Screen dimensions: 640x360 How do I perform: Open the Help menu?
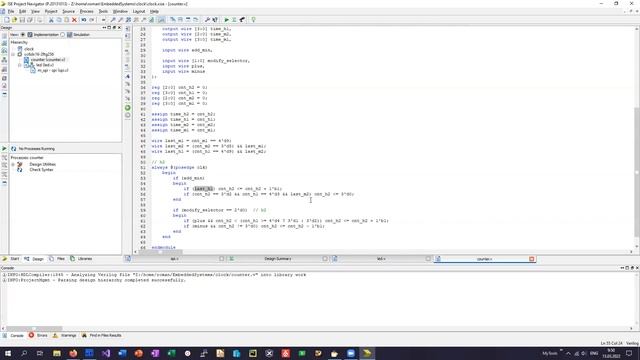[x=154, y=11]
